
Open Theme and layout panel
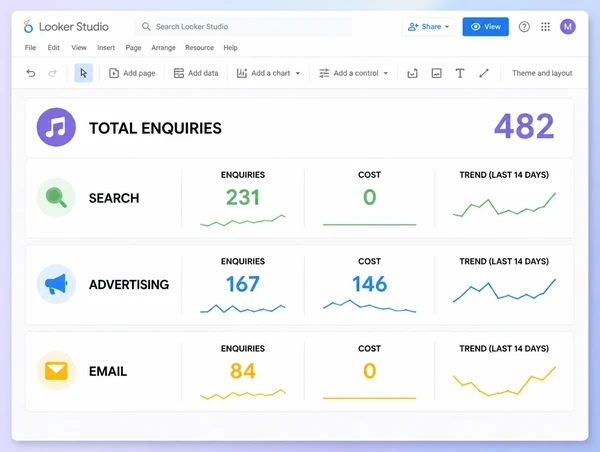pos(542,73)
